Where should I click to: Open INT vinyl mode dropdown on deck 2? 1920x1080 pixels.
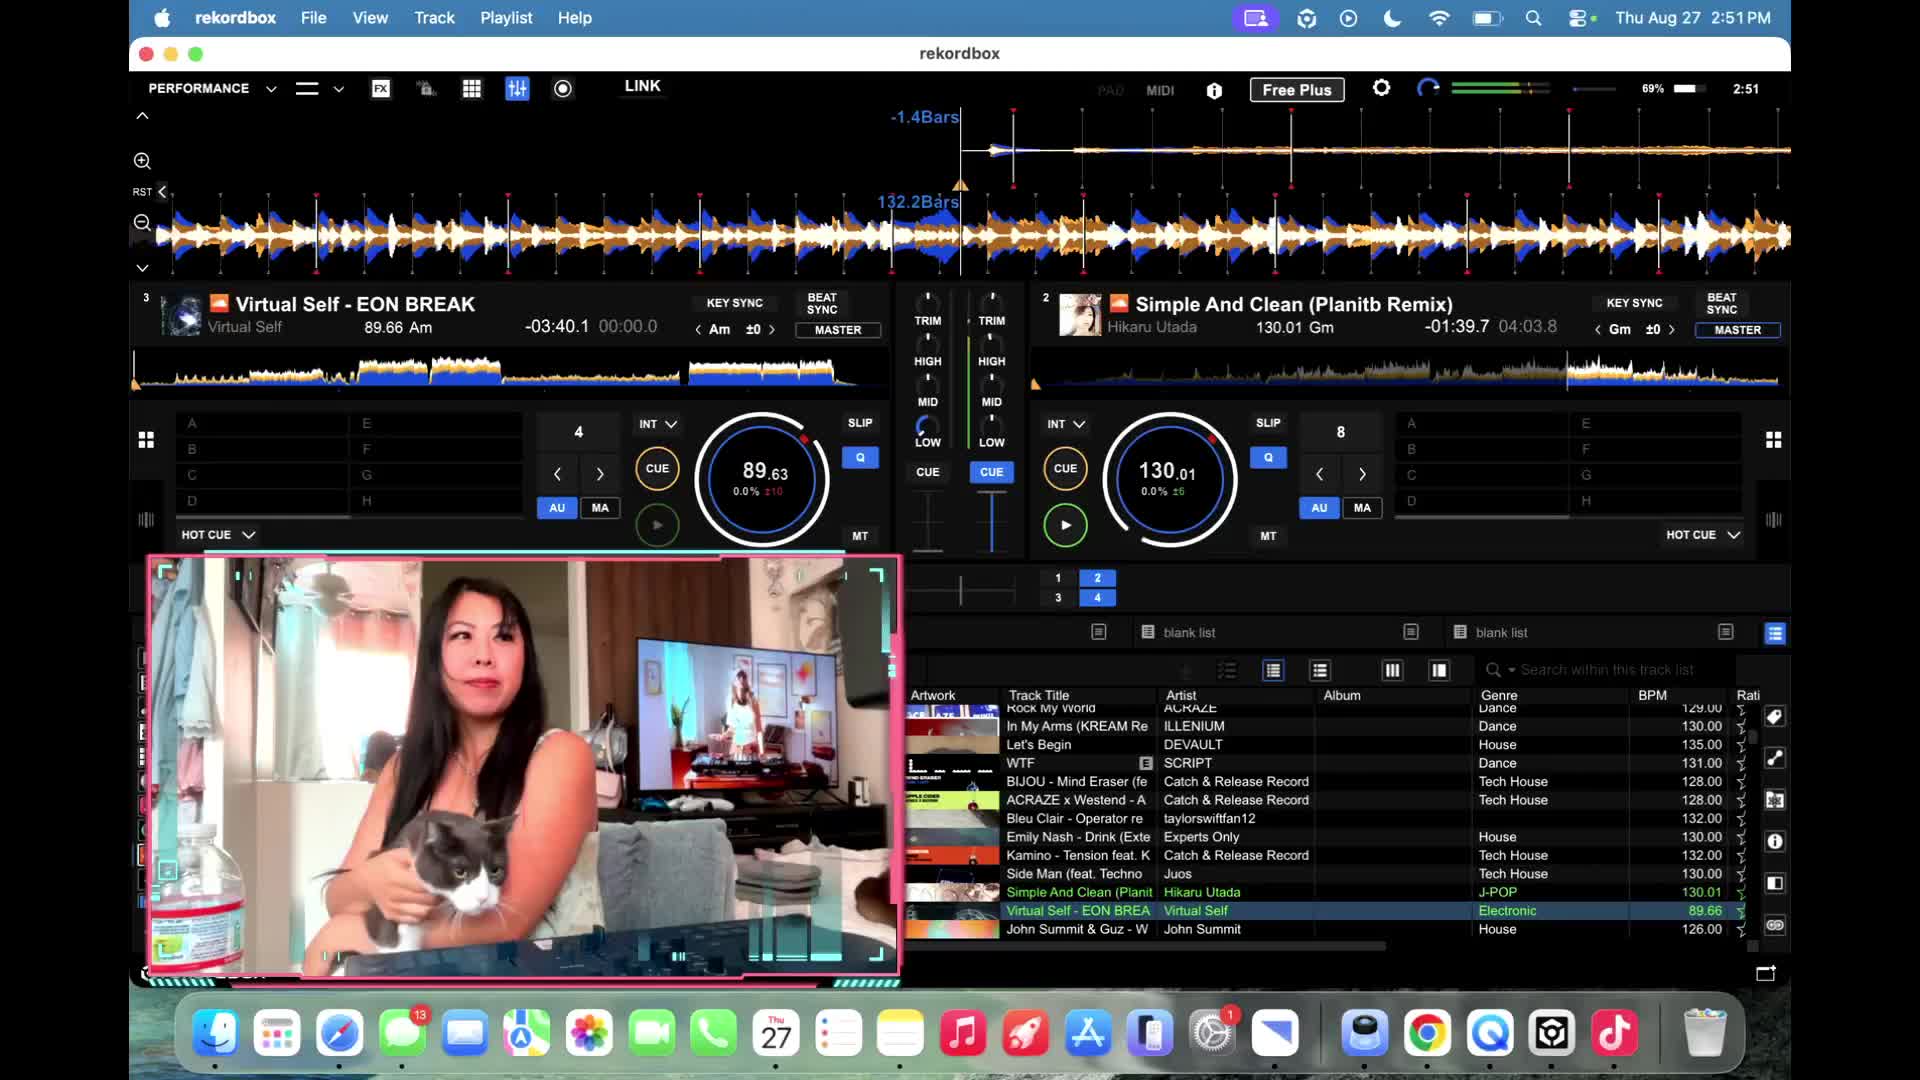coord(1066,424)
